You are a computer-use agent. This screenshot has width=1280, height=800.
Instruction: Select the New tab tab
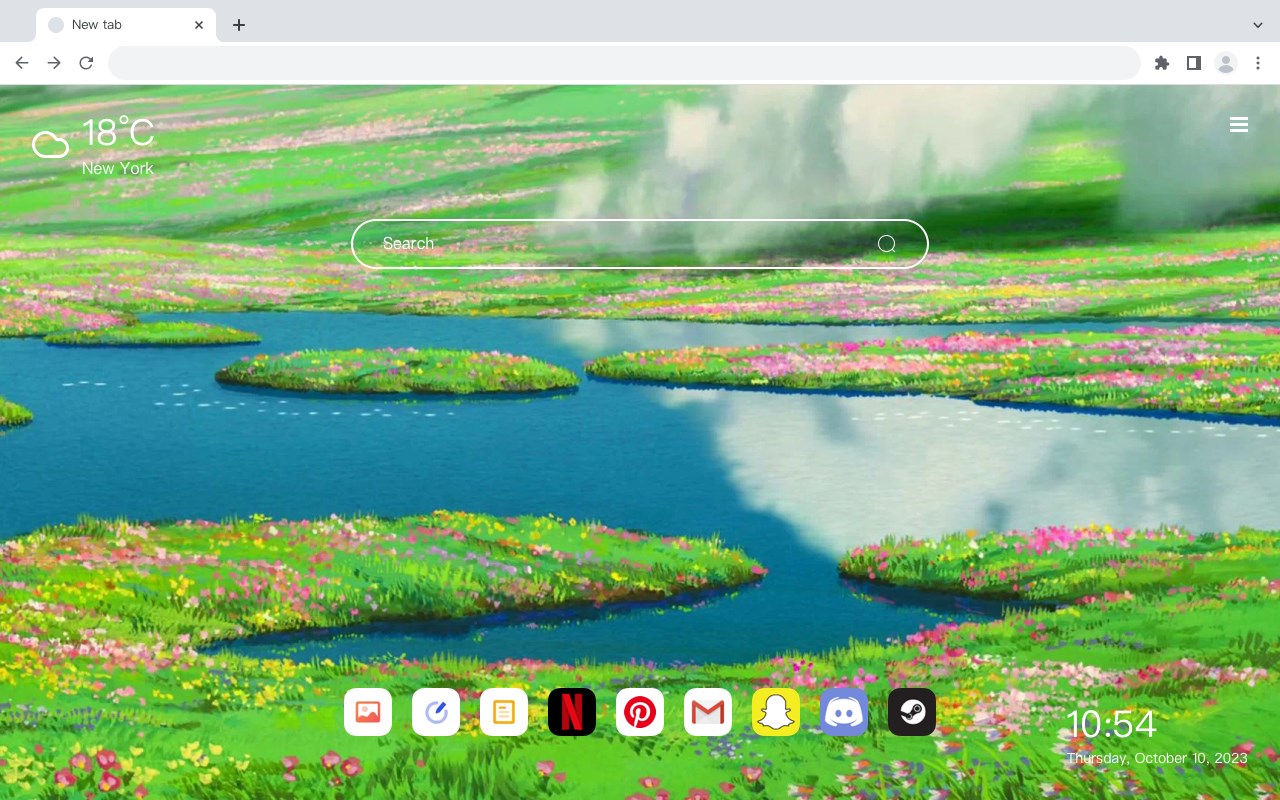point(126,25)
